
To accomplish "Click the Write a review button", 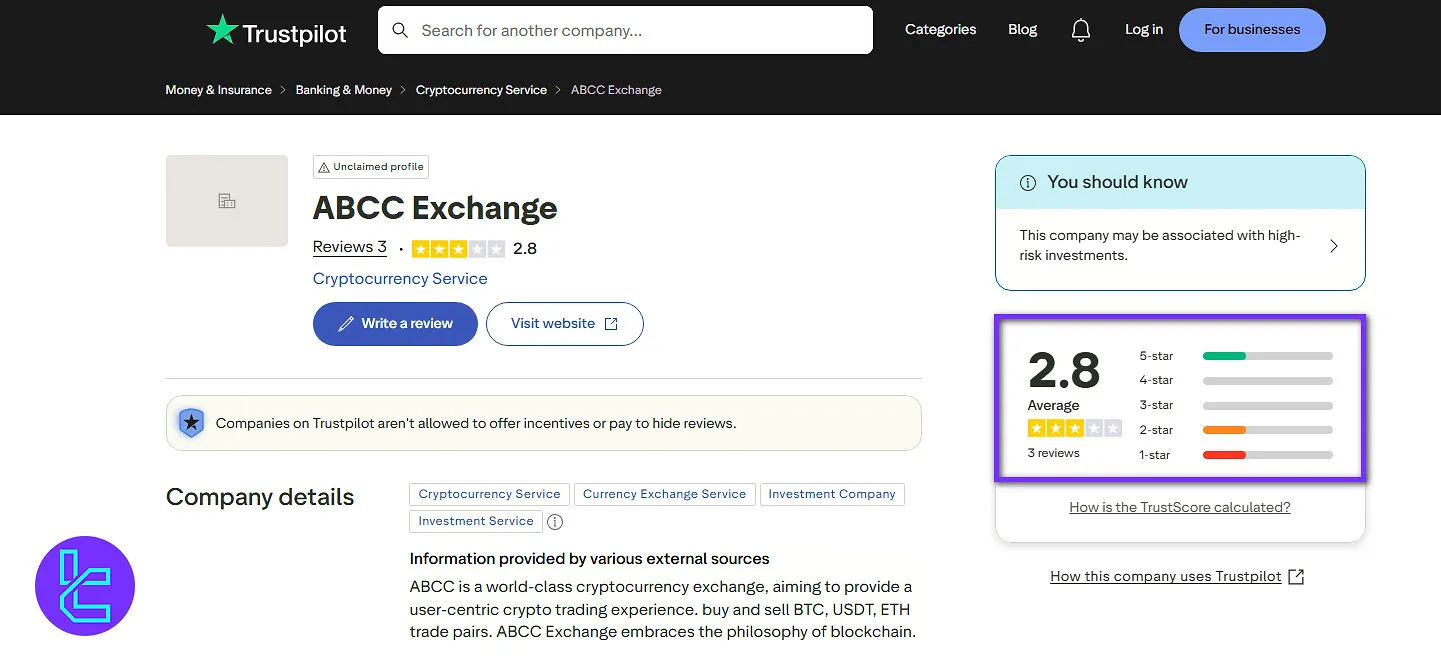I will pyautogui.click(x=394, y=323).
